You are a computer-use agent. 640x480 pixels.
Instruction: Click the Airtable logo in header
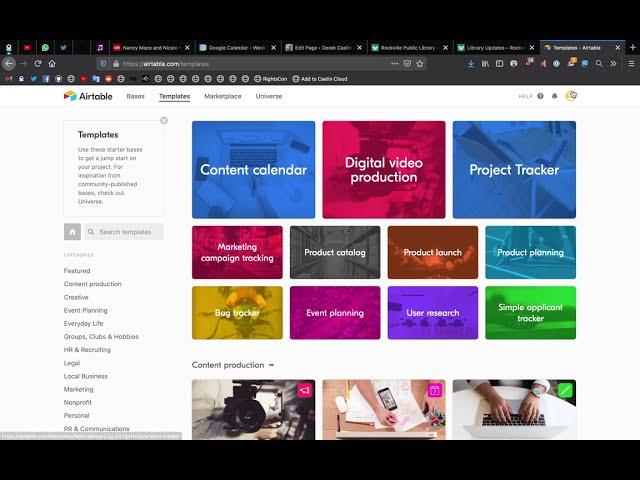[x=89, y=96]
